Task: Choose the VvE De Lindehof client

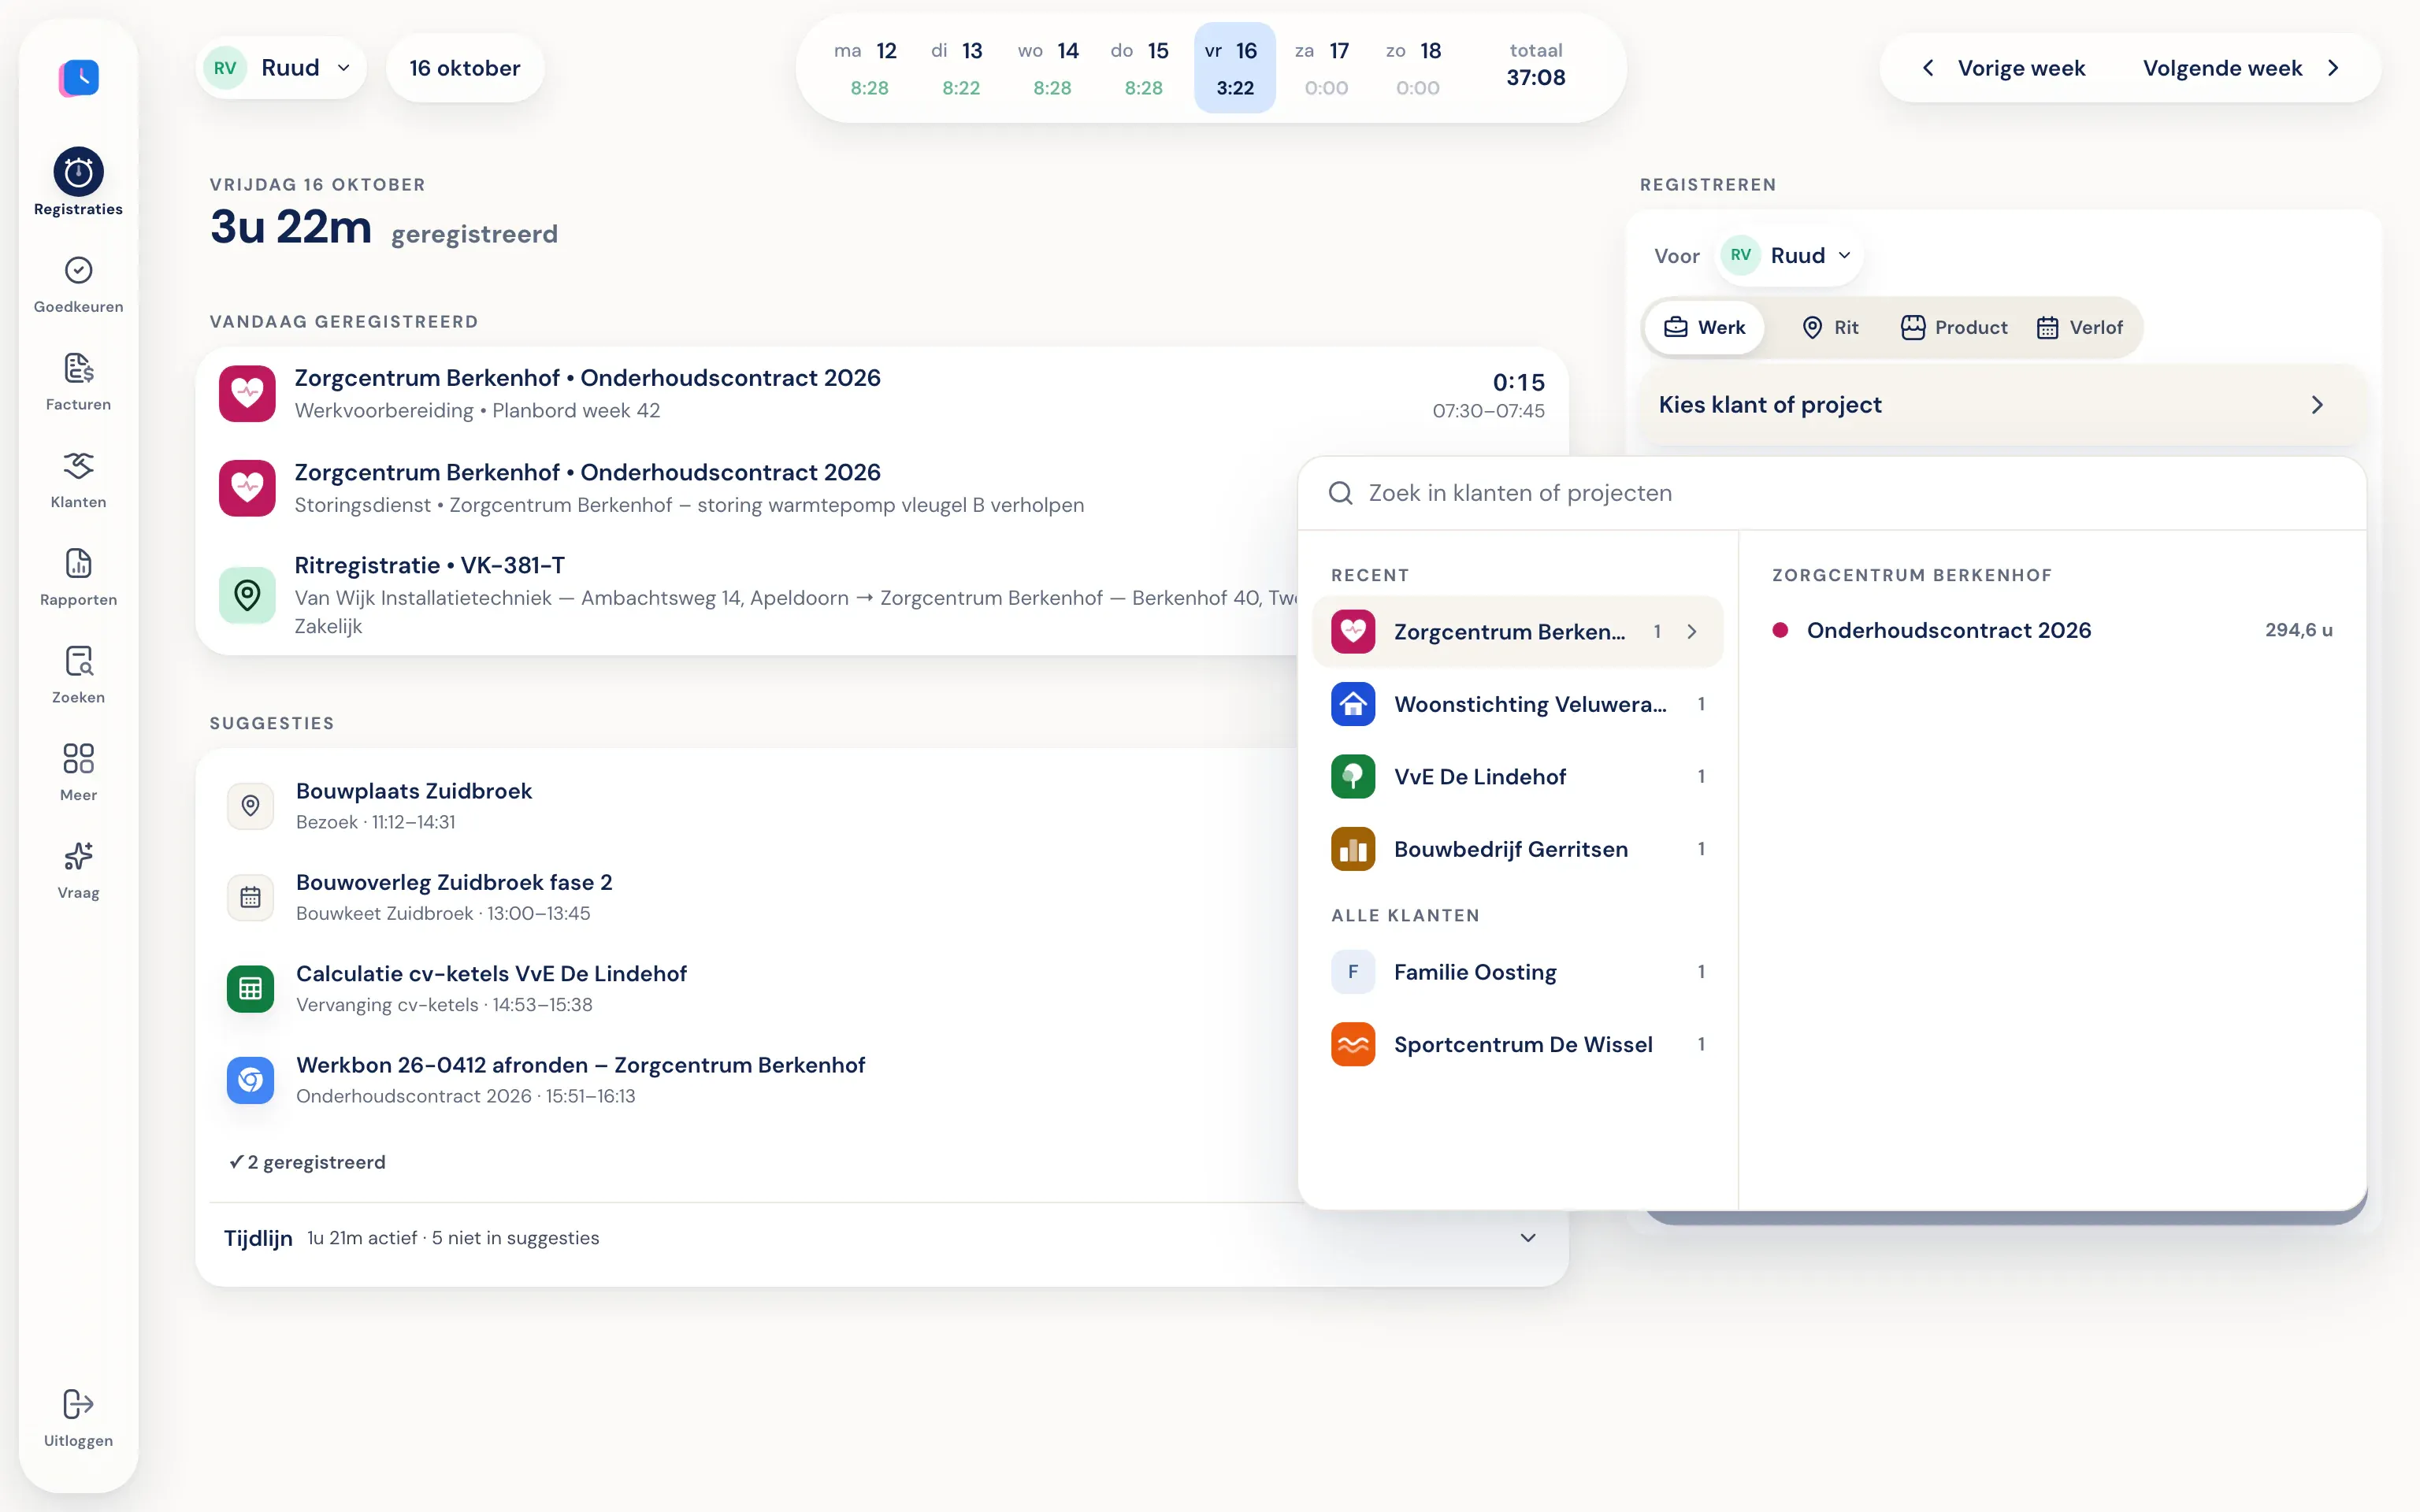Action: (1517, 777)
